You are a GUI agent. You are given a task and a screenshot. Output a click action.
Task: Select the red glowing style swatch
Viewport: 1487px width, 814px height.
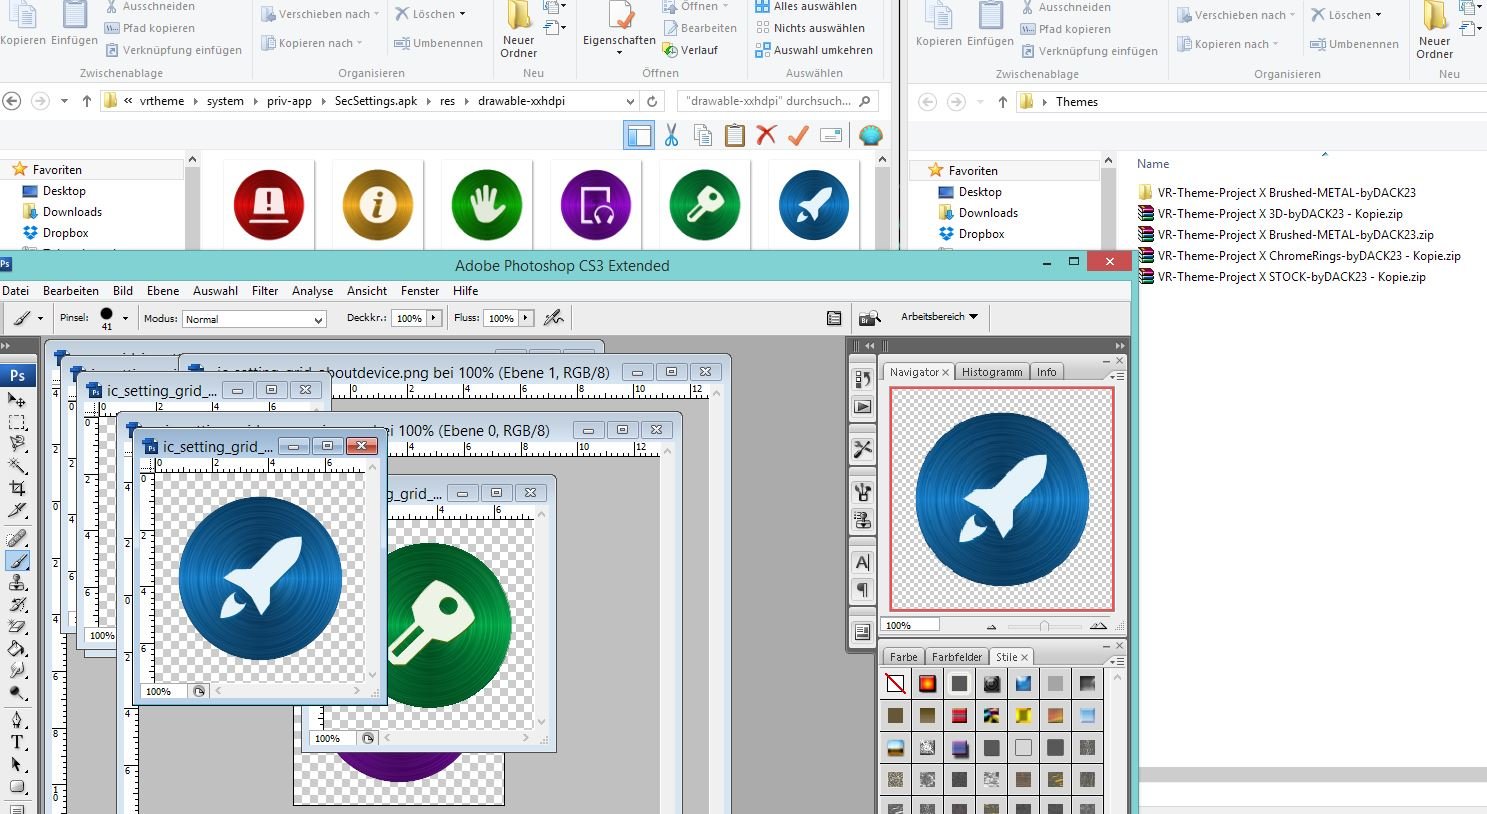[927, 684]
